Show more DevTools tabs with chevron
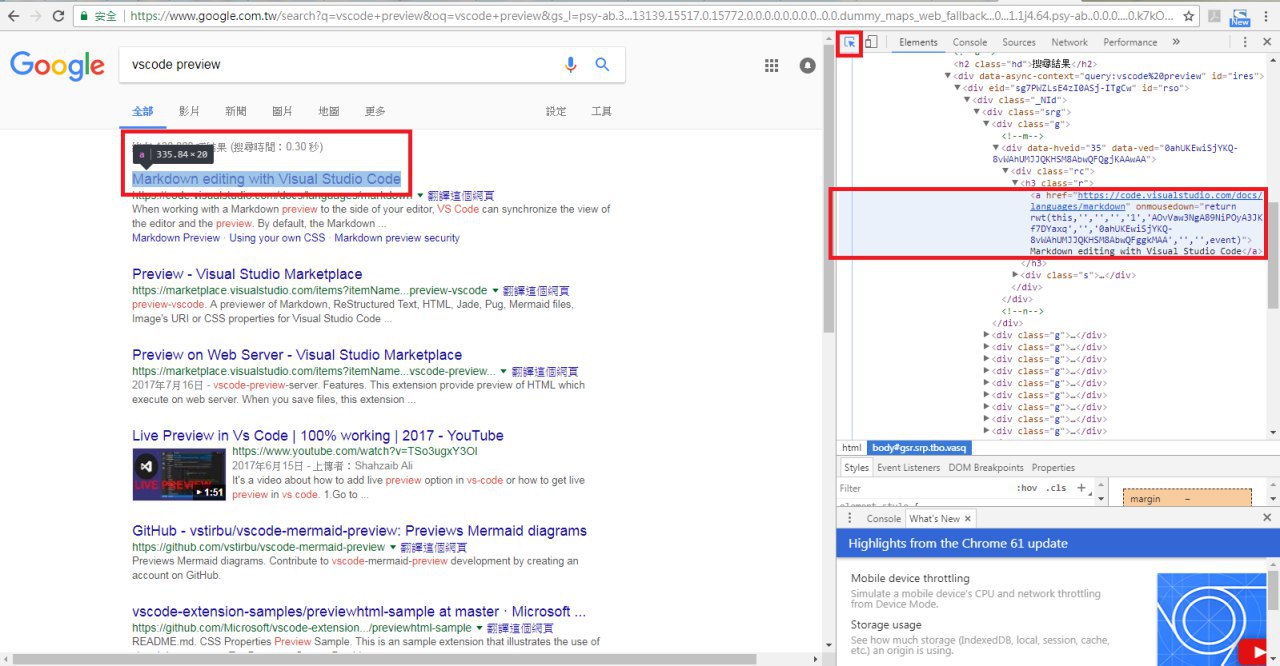1280x666 pixels. [x=1175, y=42]
